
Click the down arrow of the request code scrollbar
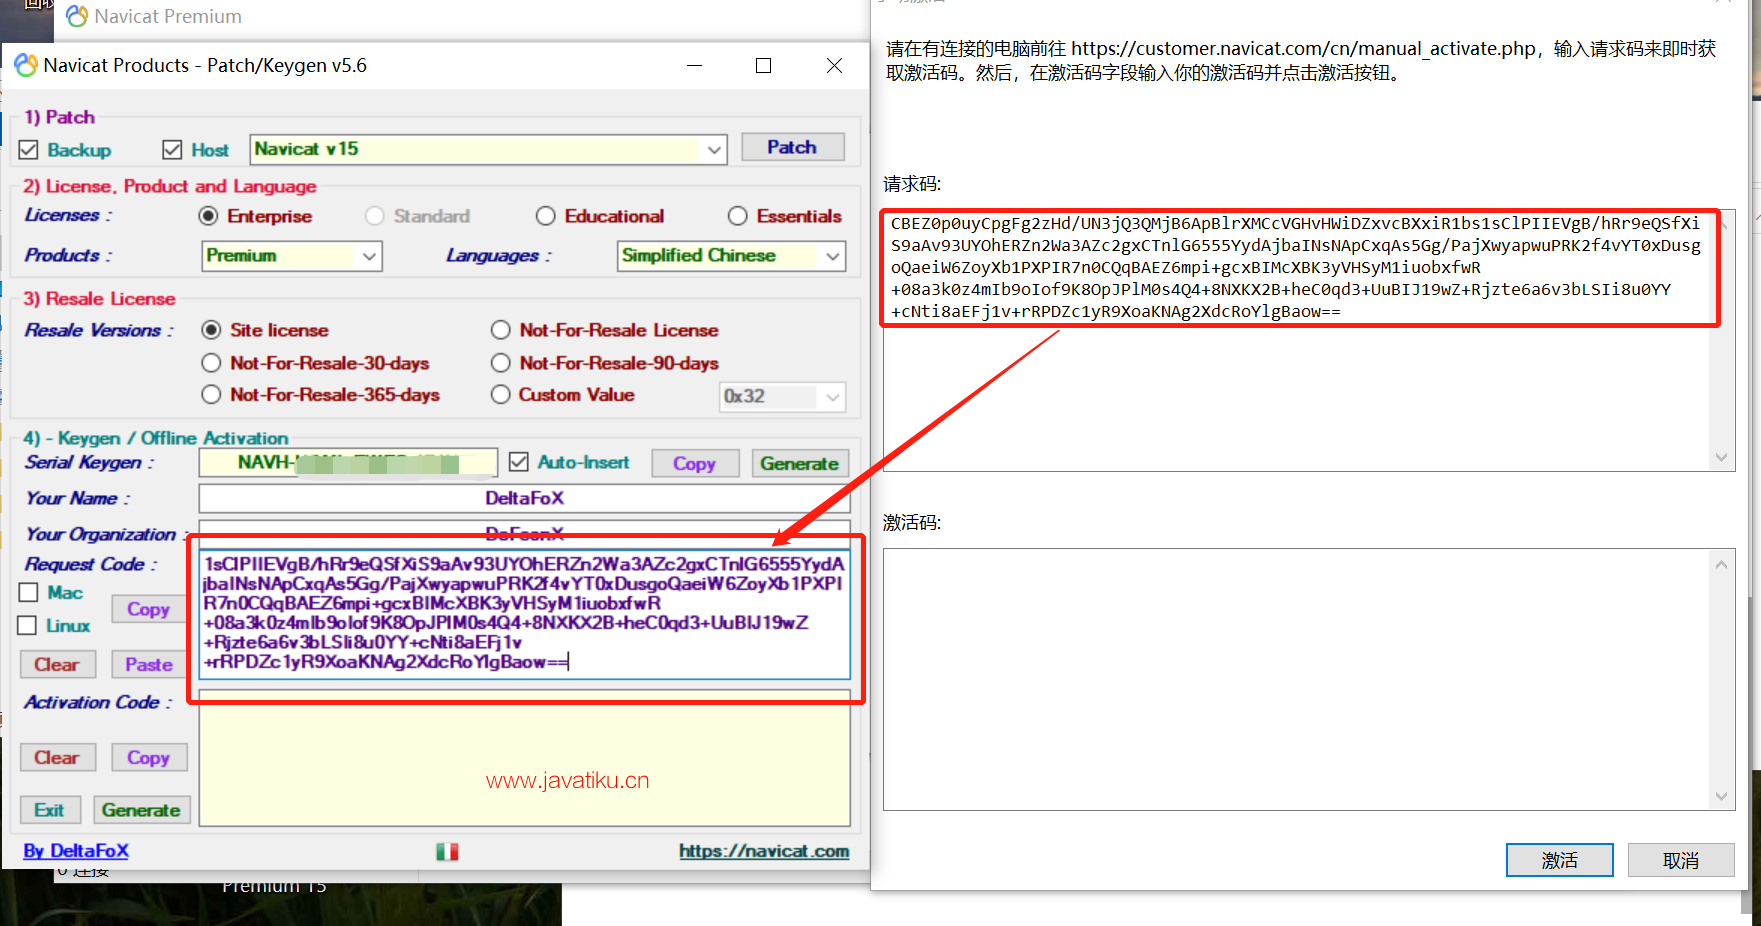(1721, 457)
